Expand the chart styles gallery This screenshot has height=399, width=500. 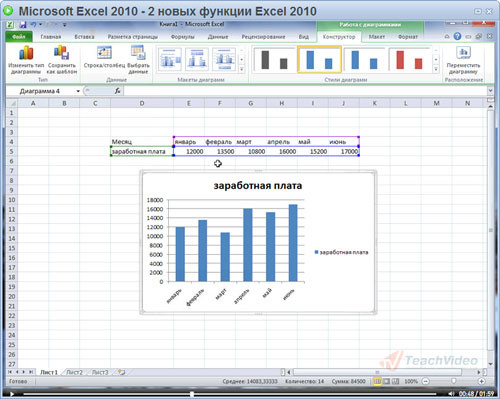[x=436, y=69]
